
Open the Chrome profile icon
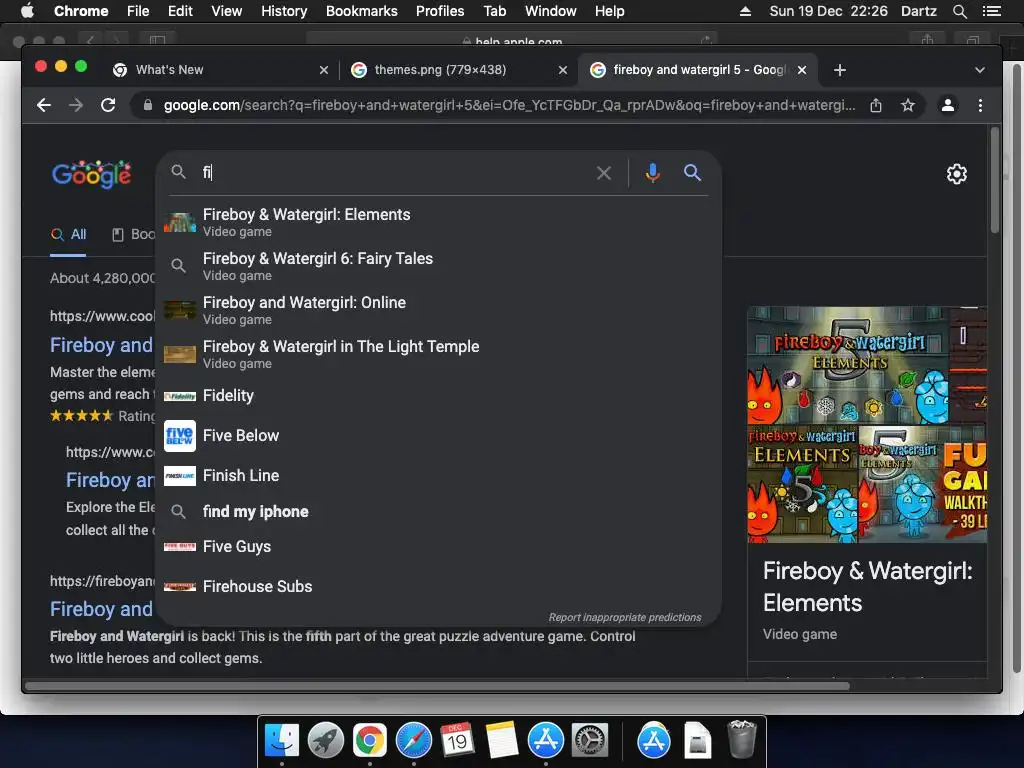click(x=948, y=105)
